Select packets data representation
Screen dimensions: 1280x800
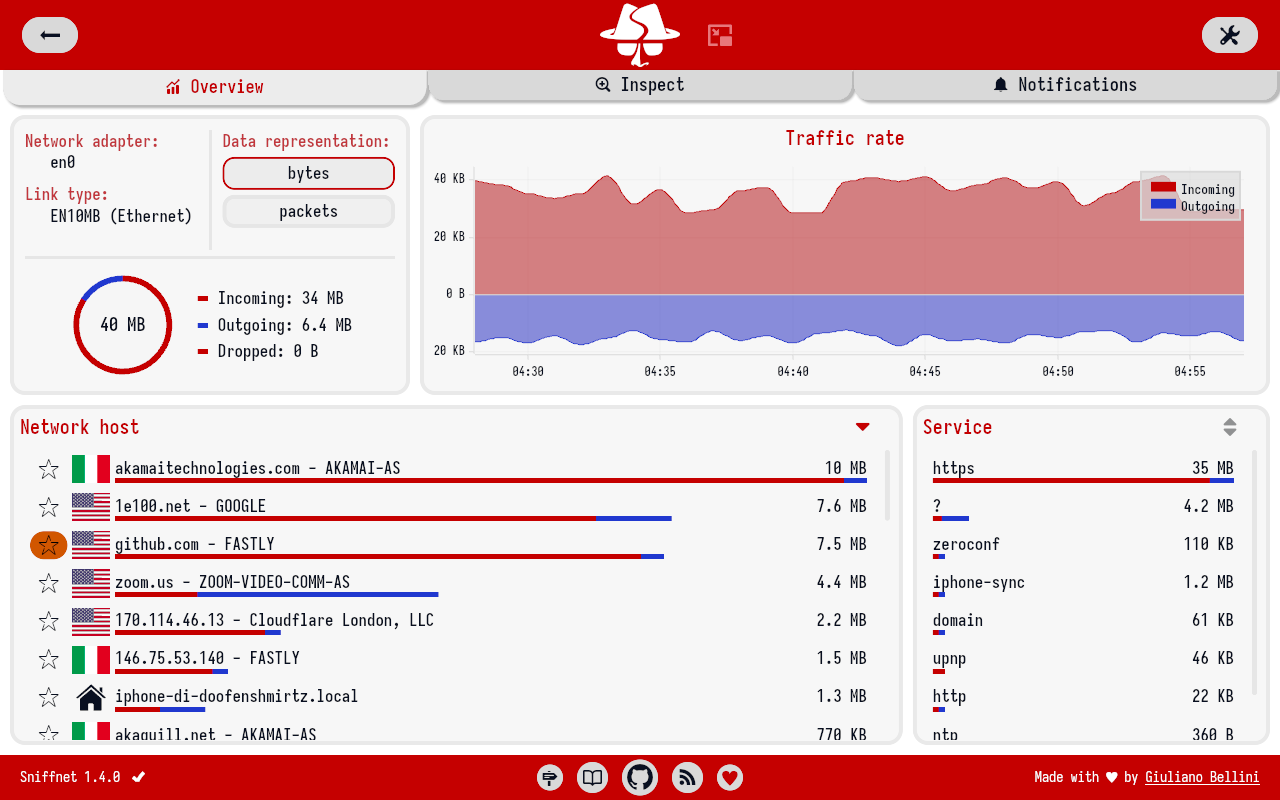[308, 211]
